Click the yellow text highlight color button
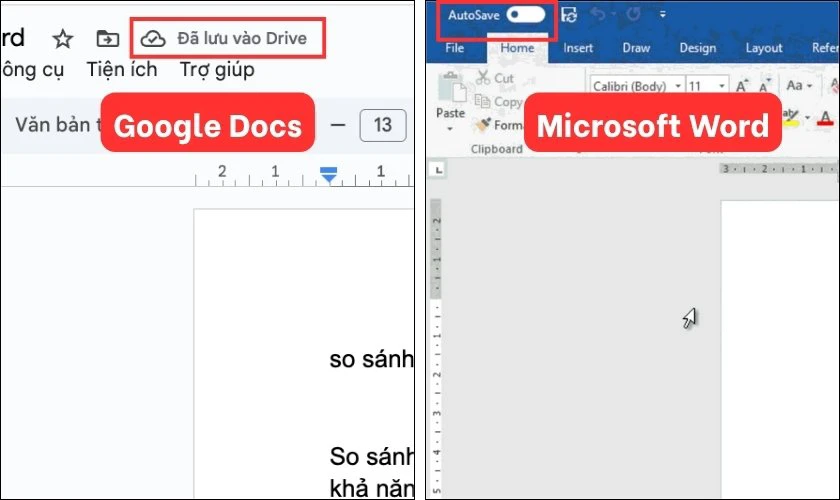Screen dimensions: 840x500 coord(791,117)
